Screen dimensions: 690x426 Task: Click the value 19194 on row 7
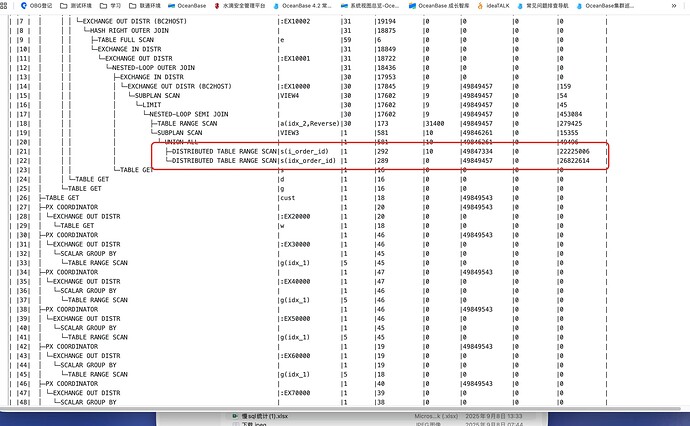[386, 21]
